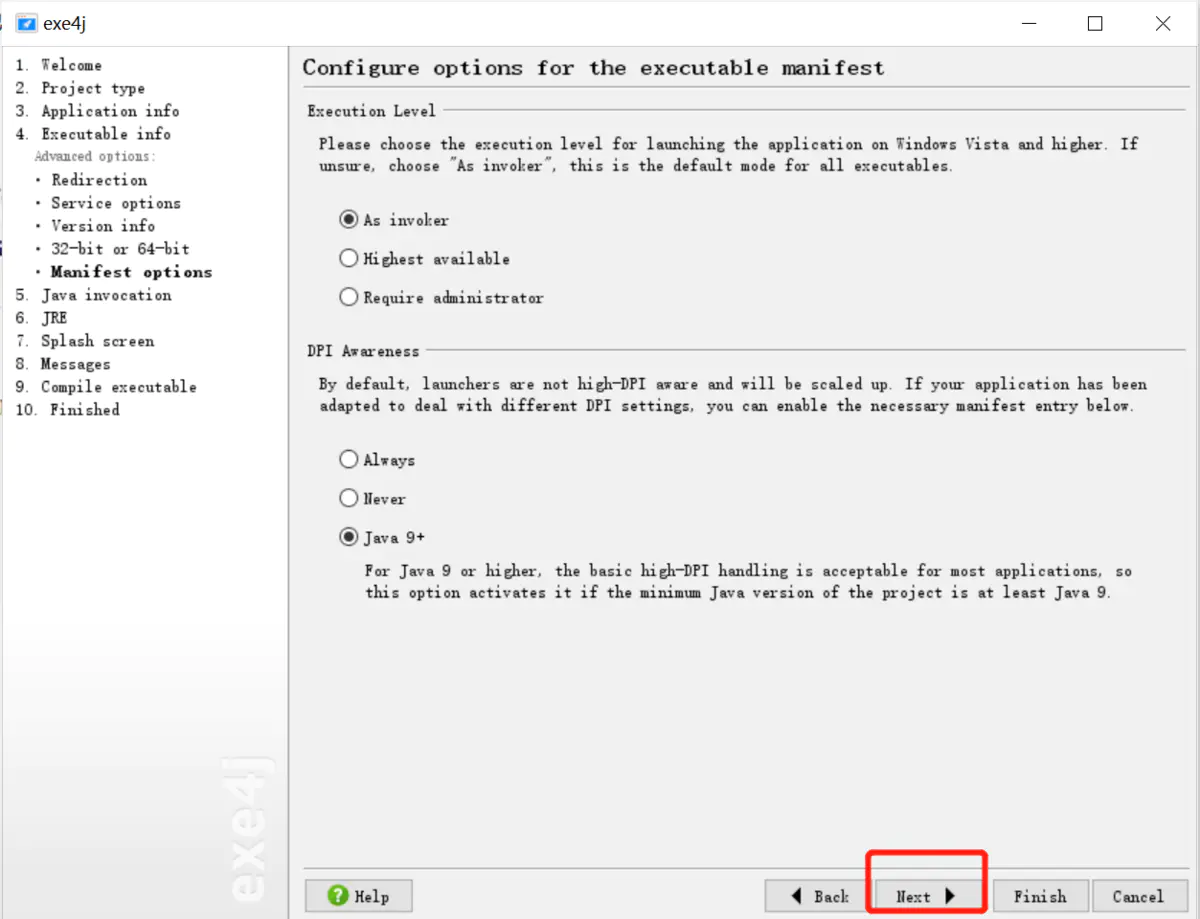
Task: Click the Cancel button
Action: [1138, 896]
